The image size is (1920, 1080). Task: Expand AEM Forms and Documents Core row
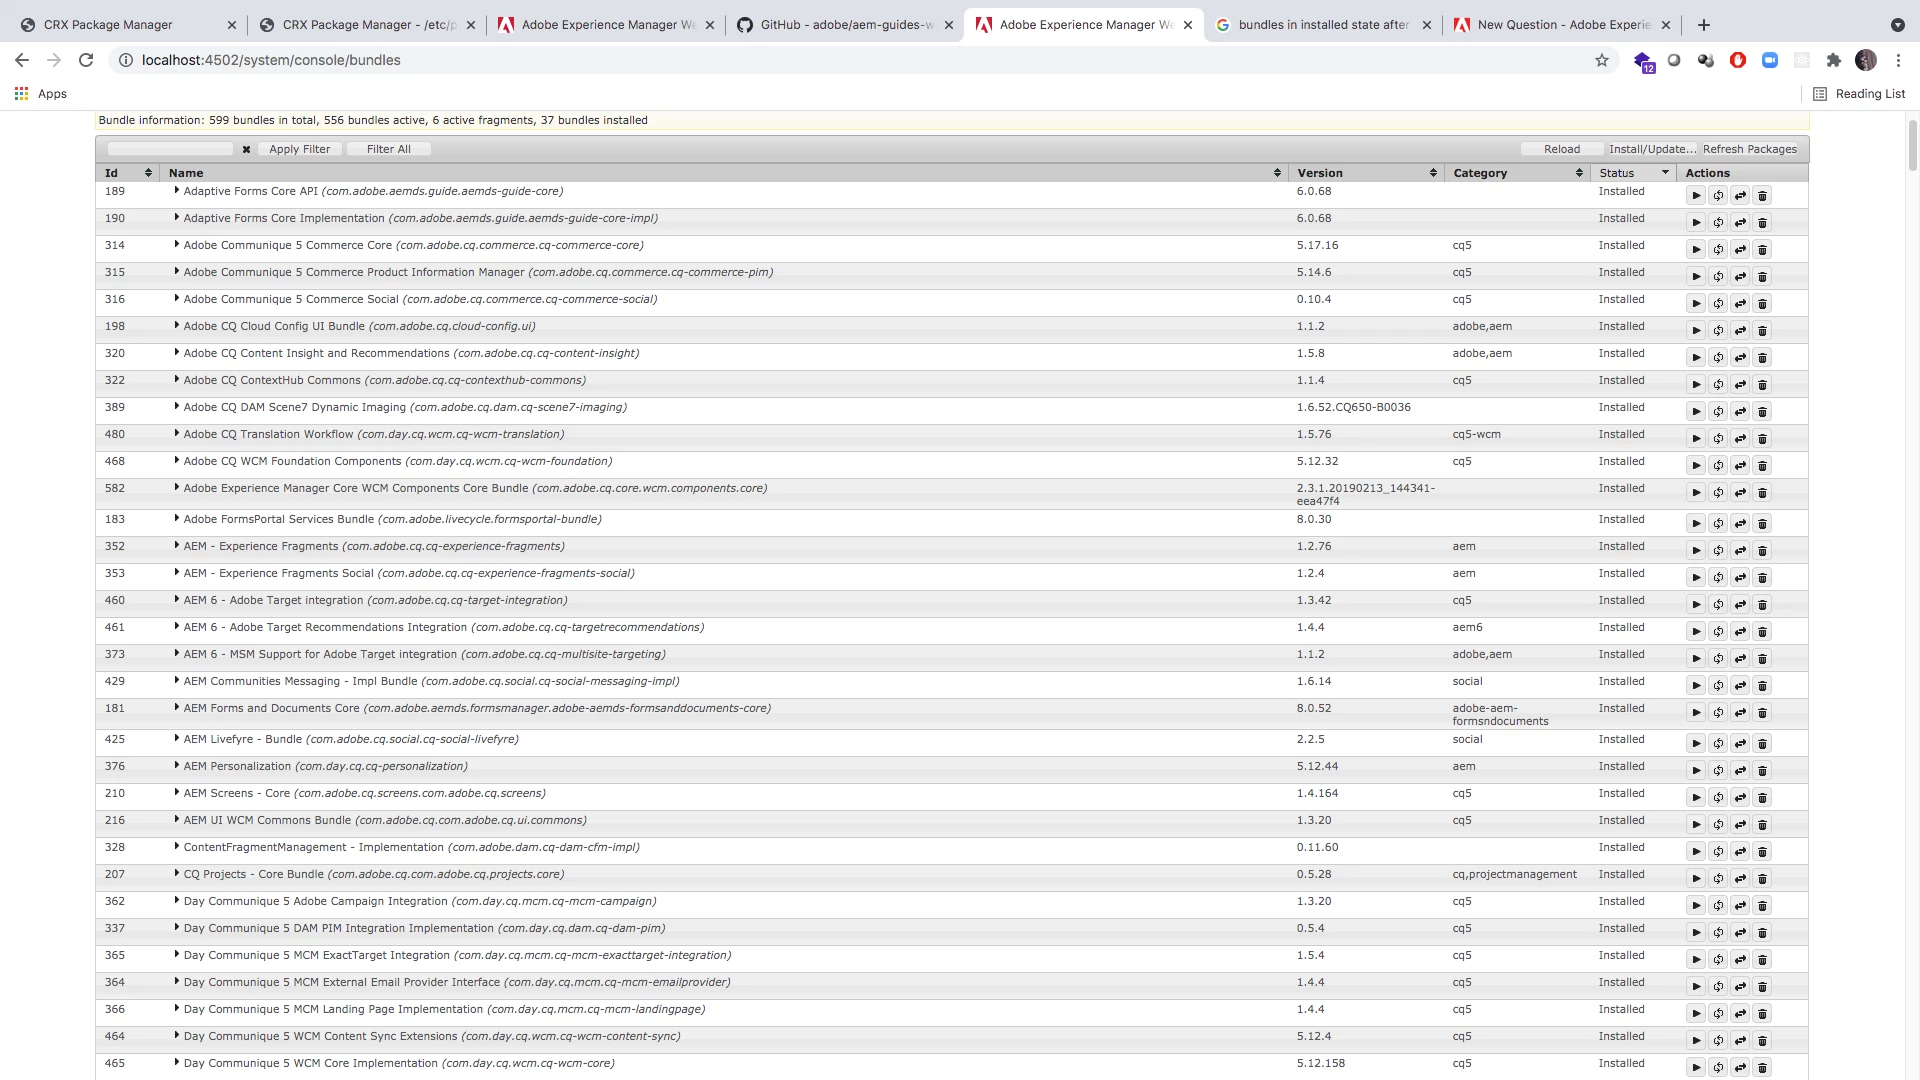[177, 707]
